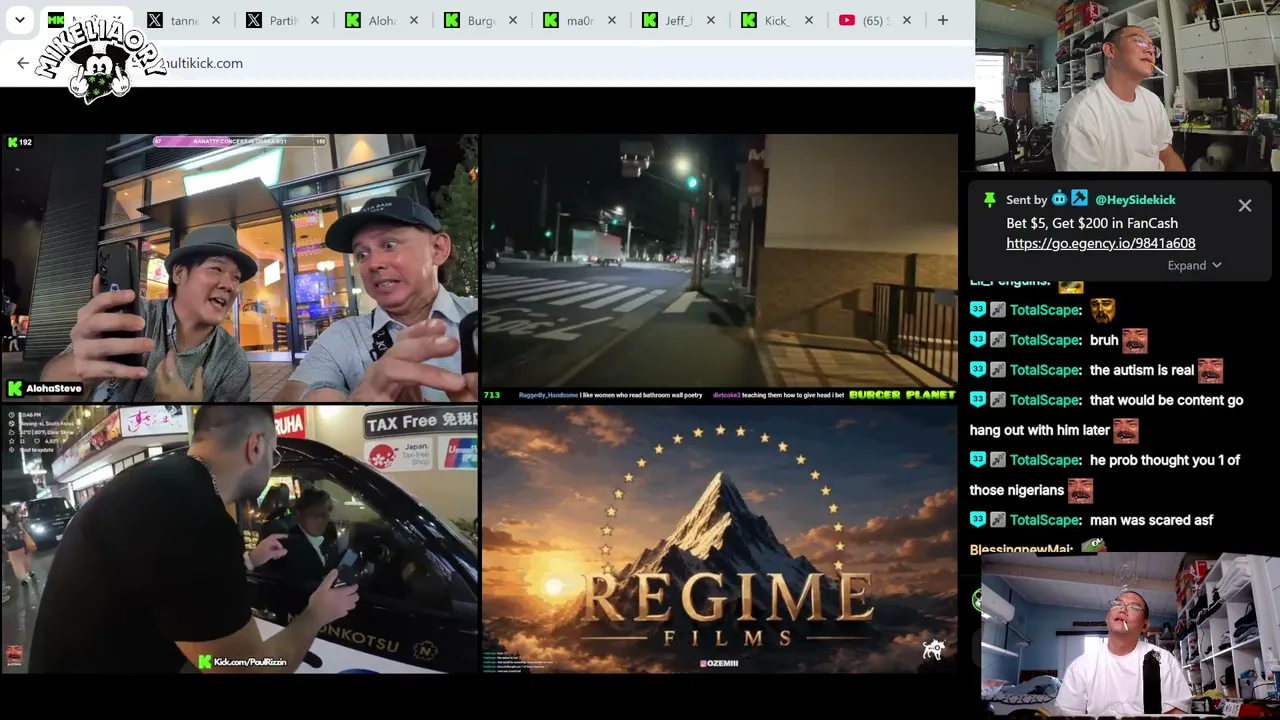Go back with the browser back arrow
This screenshot has height=720, width=1280.
pos(23,63)
